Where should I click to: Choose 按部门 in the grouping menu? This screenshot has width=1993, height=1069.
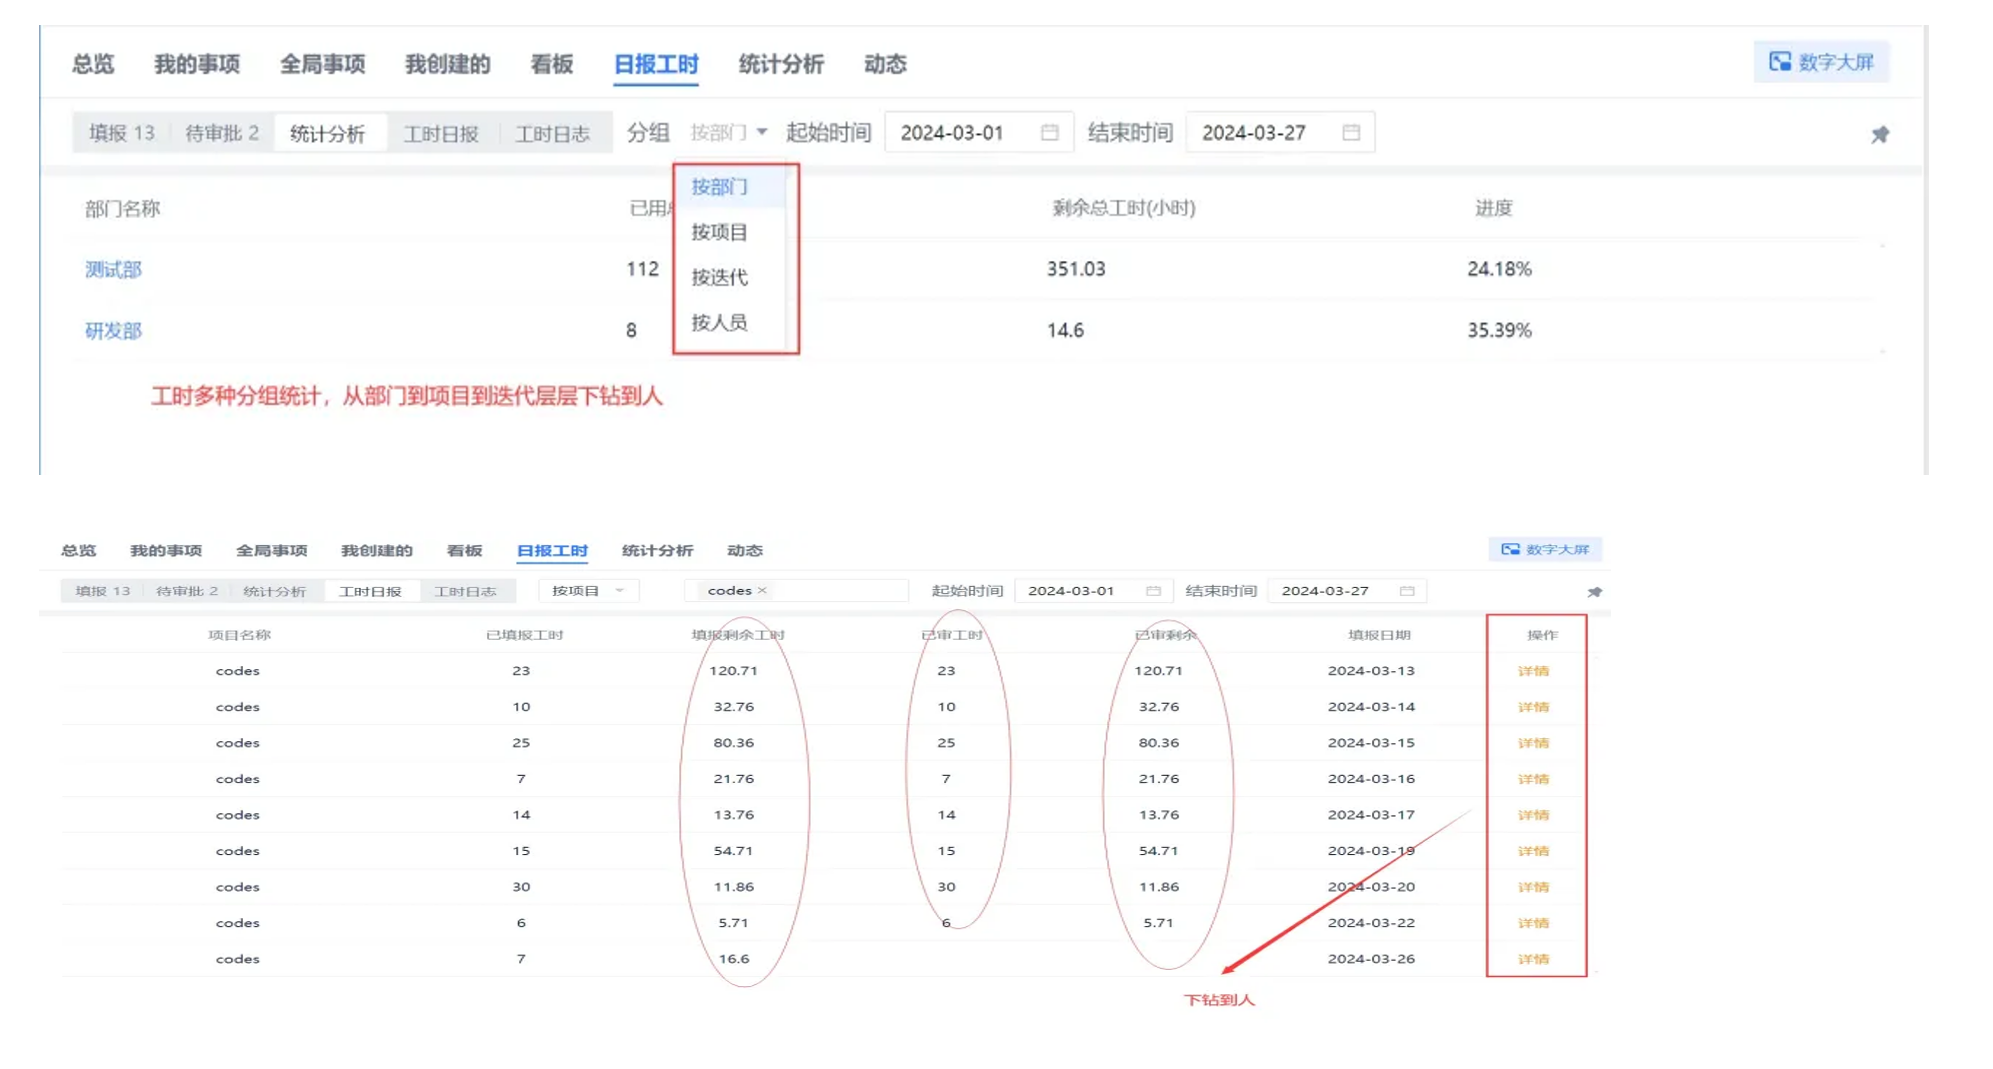[x=719, y=187]
